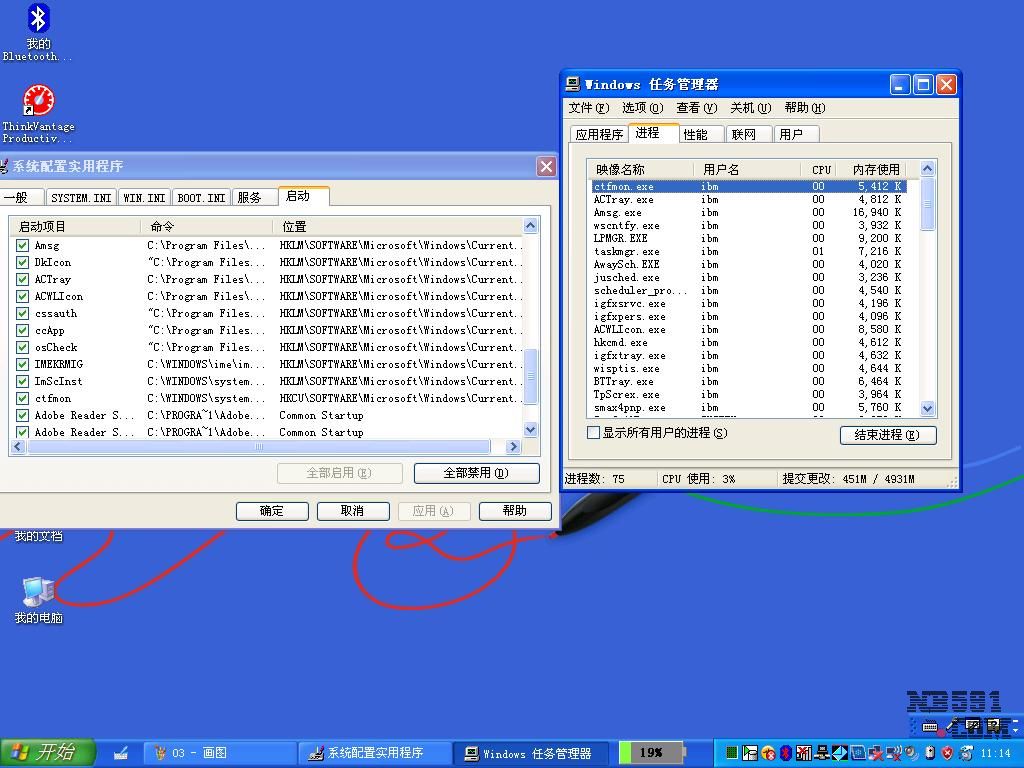Image resolution: width=1024 pixels, height=768 pixels.
Task: Switch to the 服务 tab in system configuration
Action: pyautogui.click(x=249, y=197)
